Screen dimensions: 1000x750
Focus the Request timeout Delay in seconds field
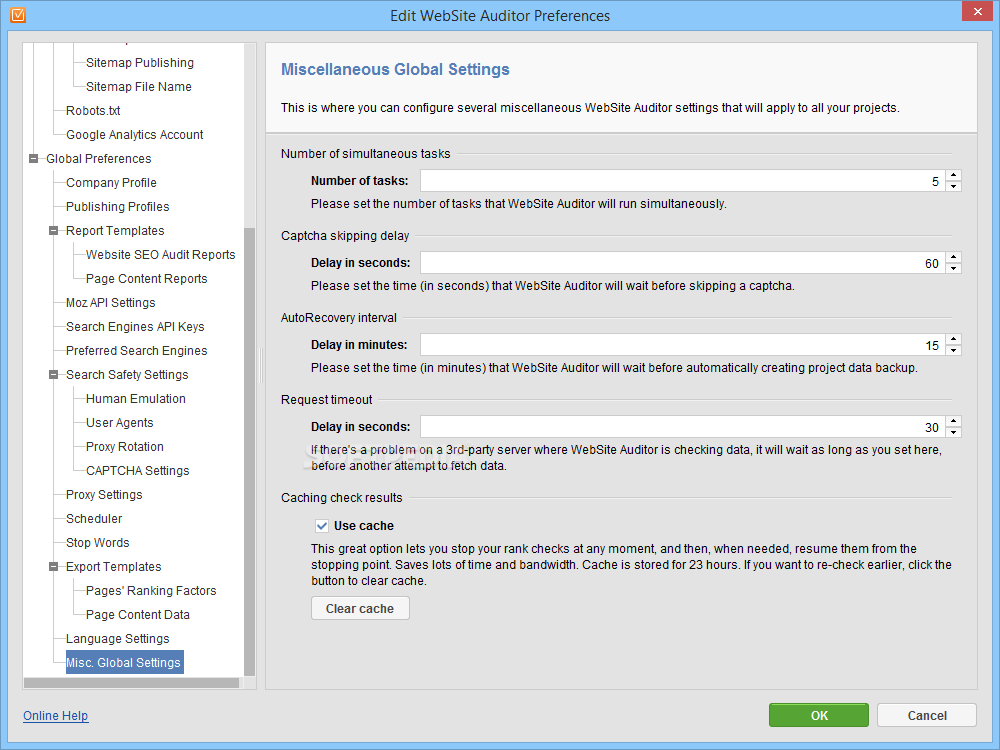(x=682, y=427)
